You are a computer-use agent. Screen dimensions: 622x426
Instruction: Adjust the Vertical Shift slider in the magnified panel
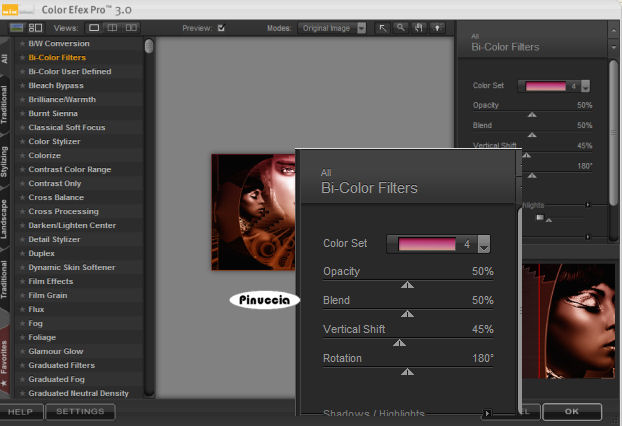click(x=399, y=342)
